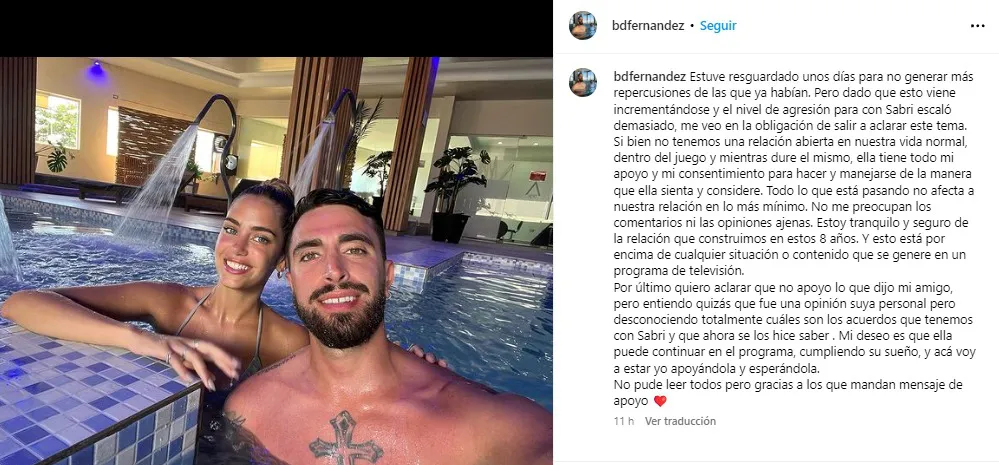Viewport: 999px width, 465px height.
Task: Show translation via Ver traducción
Action: click(680, 421)
